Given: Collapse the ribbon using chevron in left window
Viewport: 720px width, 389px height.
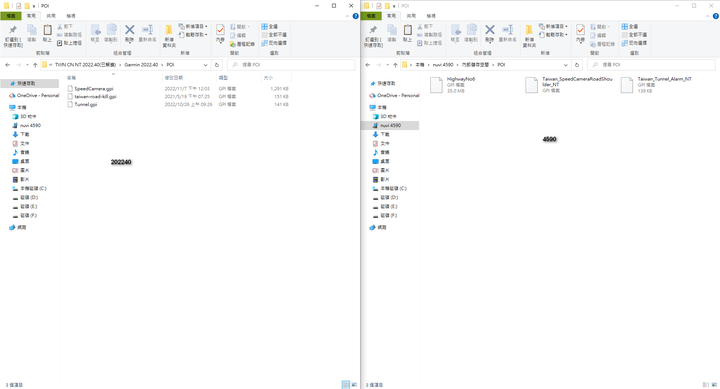Looking at the screenshot, I should click(347, 16).
